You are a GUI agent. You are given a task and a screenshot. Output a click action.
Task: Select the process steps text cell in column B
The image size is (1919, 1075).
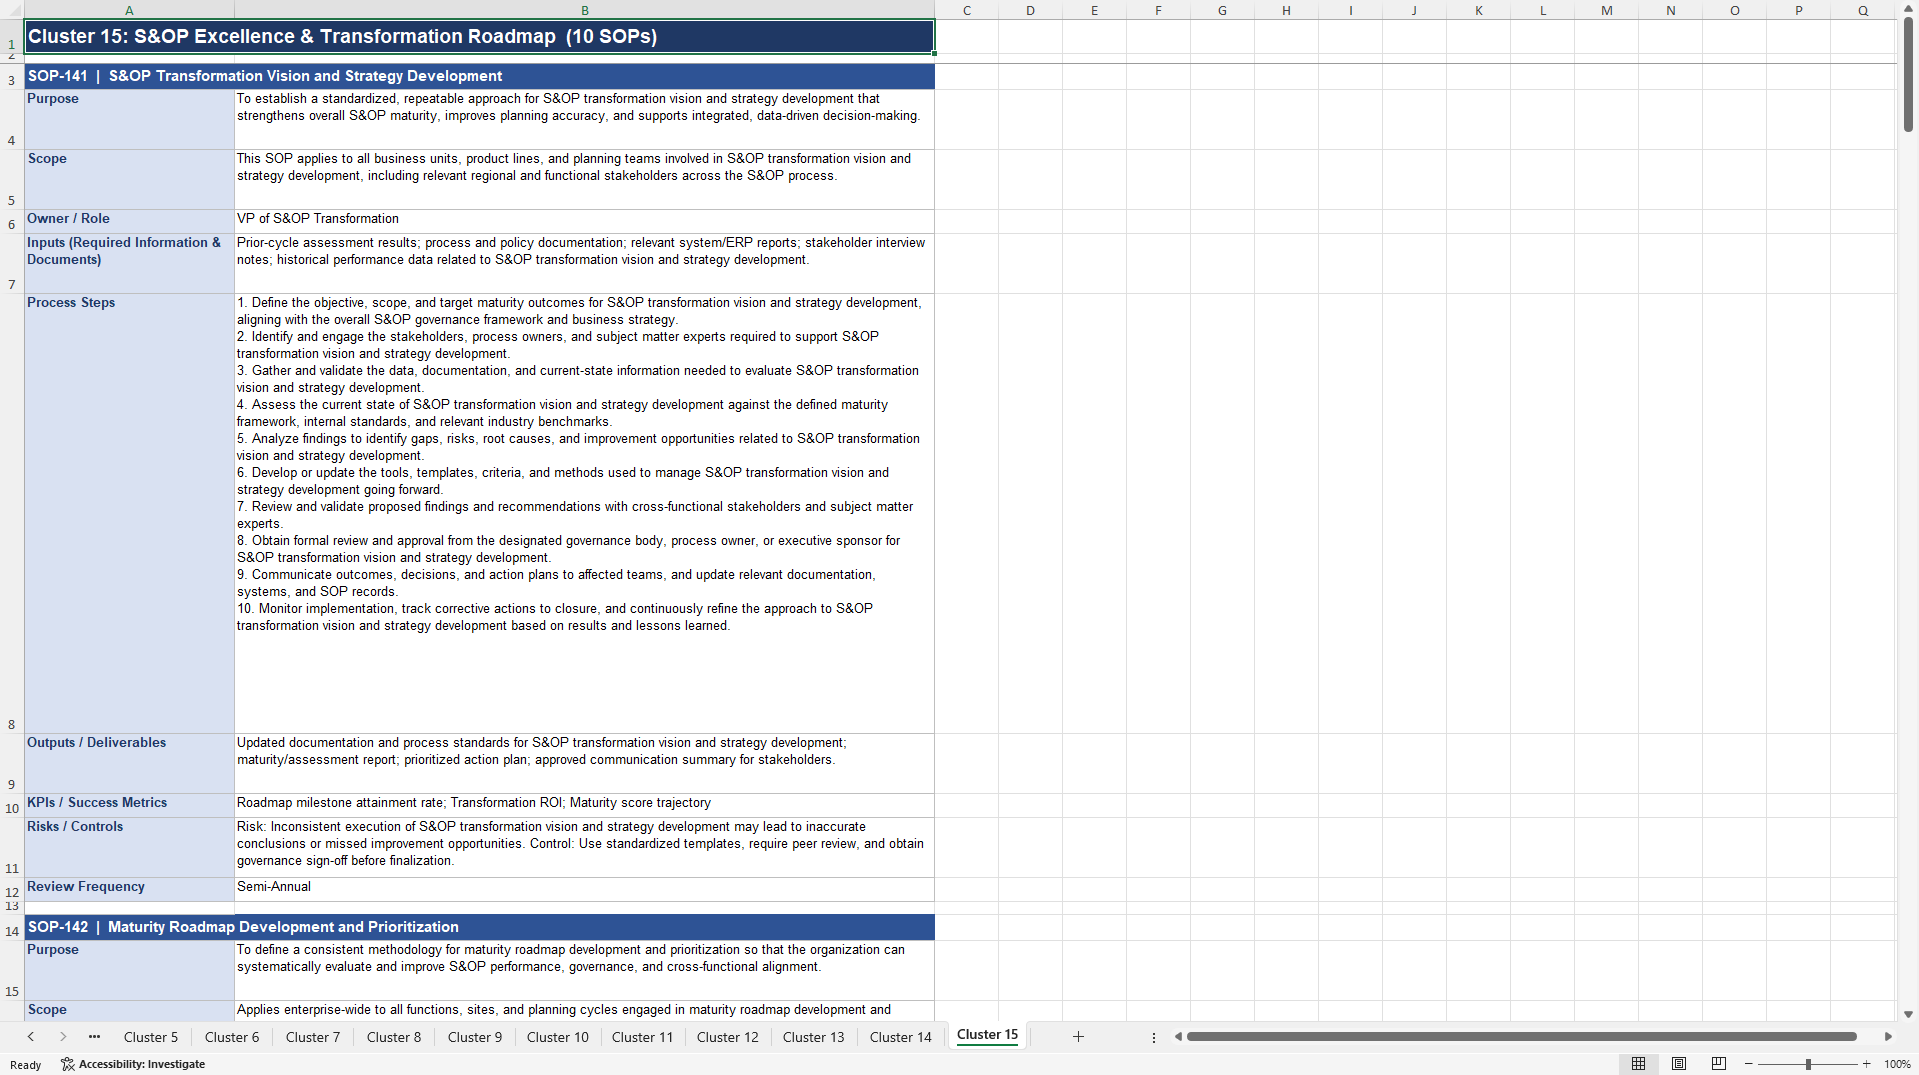coord(585,513)
